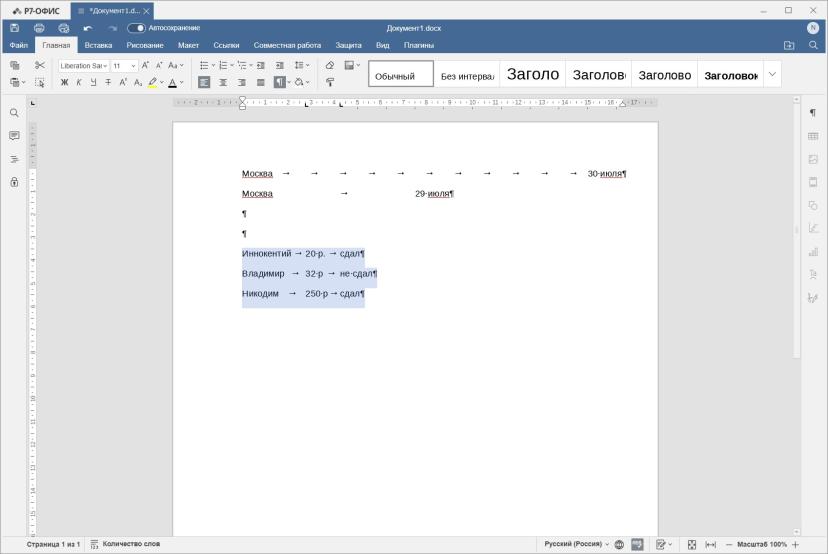Undo the last action
Screen dimensions: 828x554
88,28
